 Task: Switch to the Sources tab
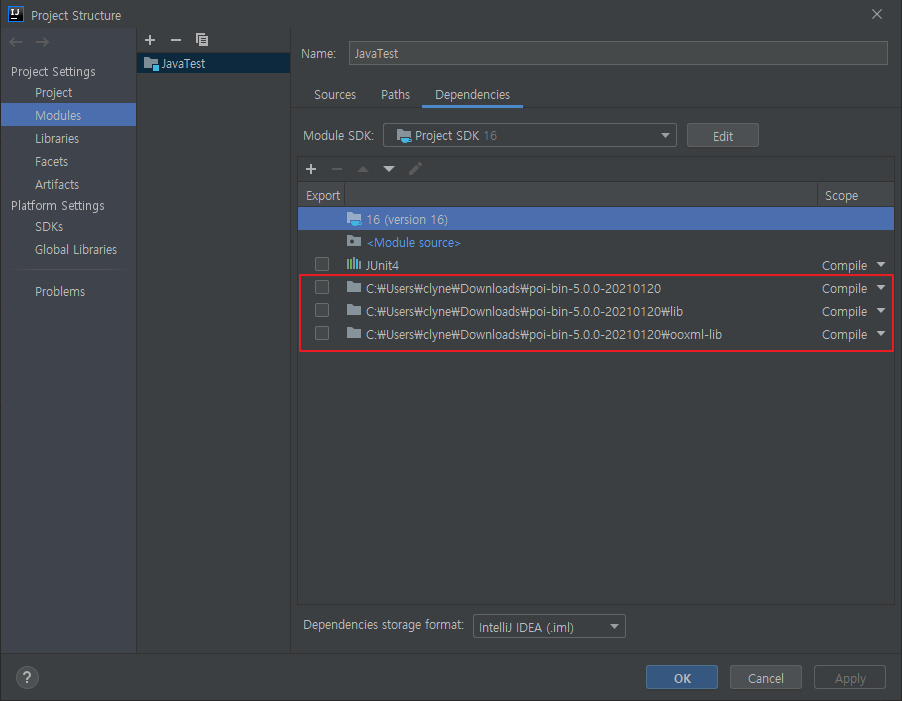point(335,95)
